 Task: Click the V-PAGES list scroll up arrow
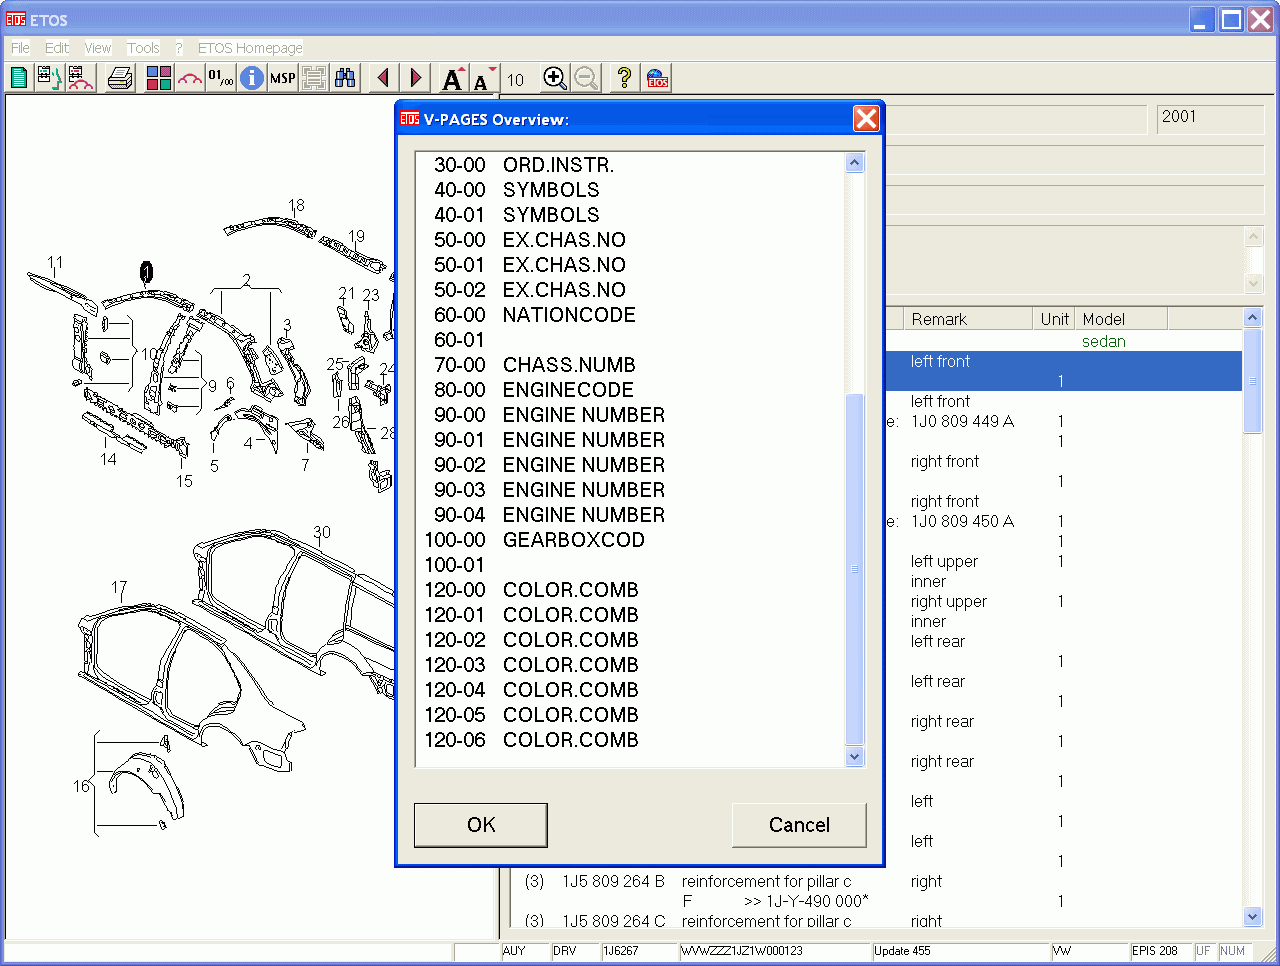[854, 163]
